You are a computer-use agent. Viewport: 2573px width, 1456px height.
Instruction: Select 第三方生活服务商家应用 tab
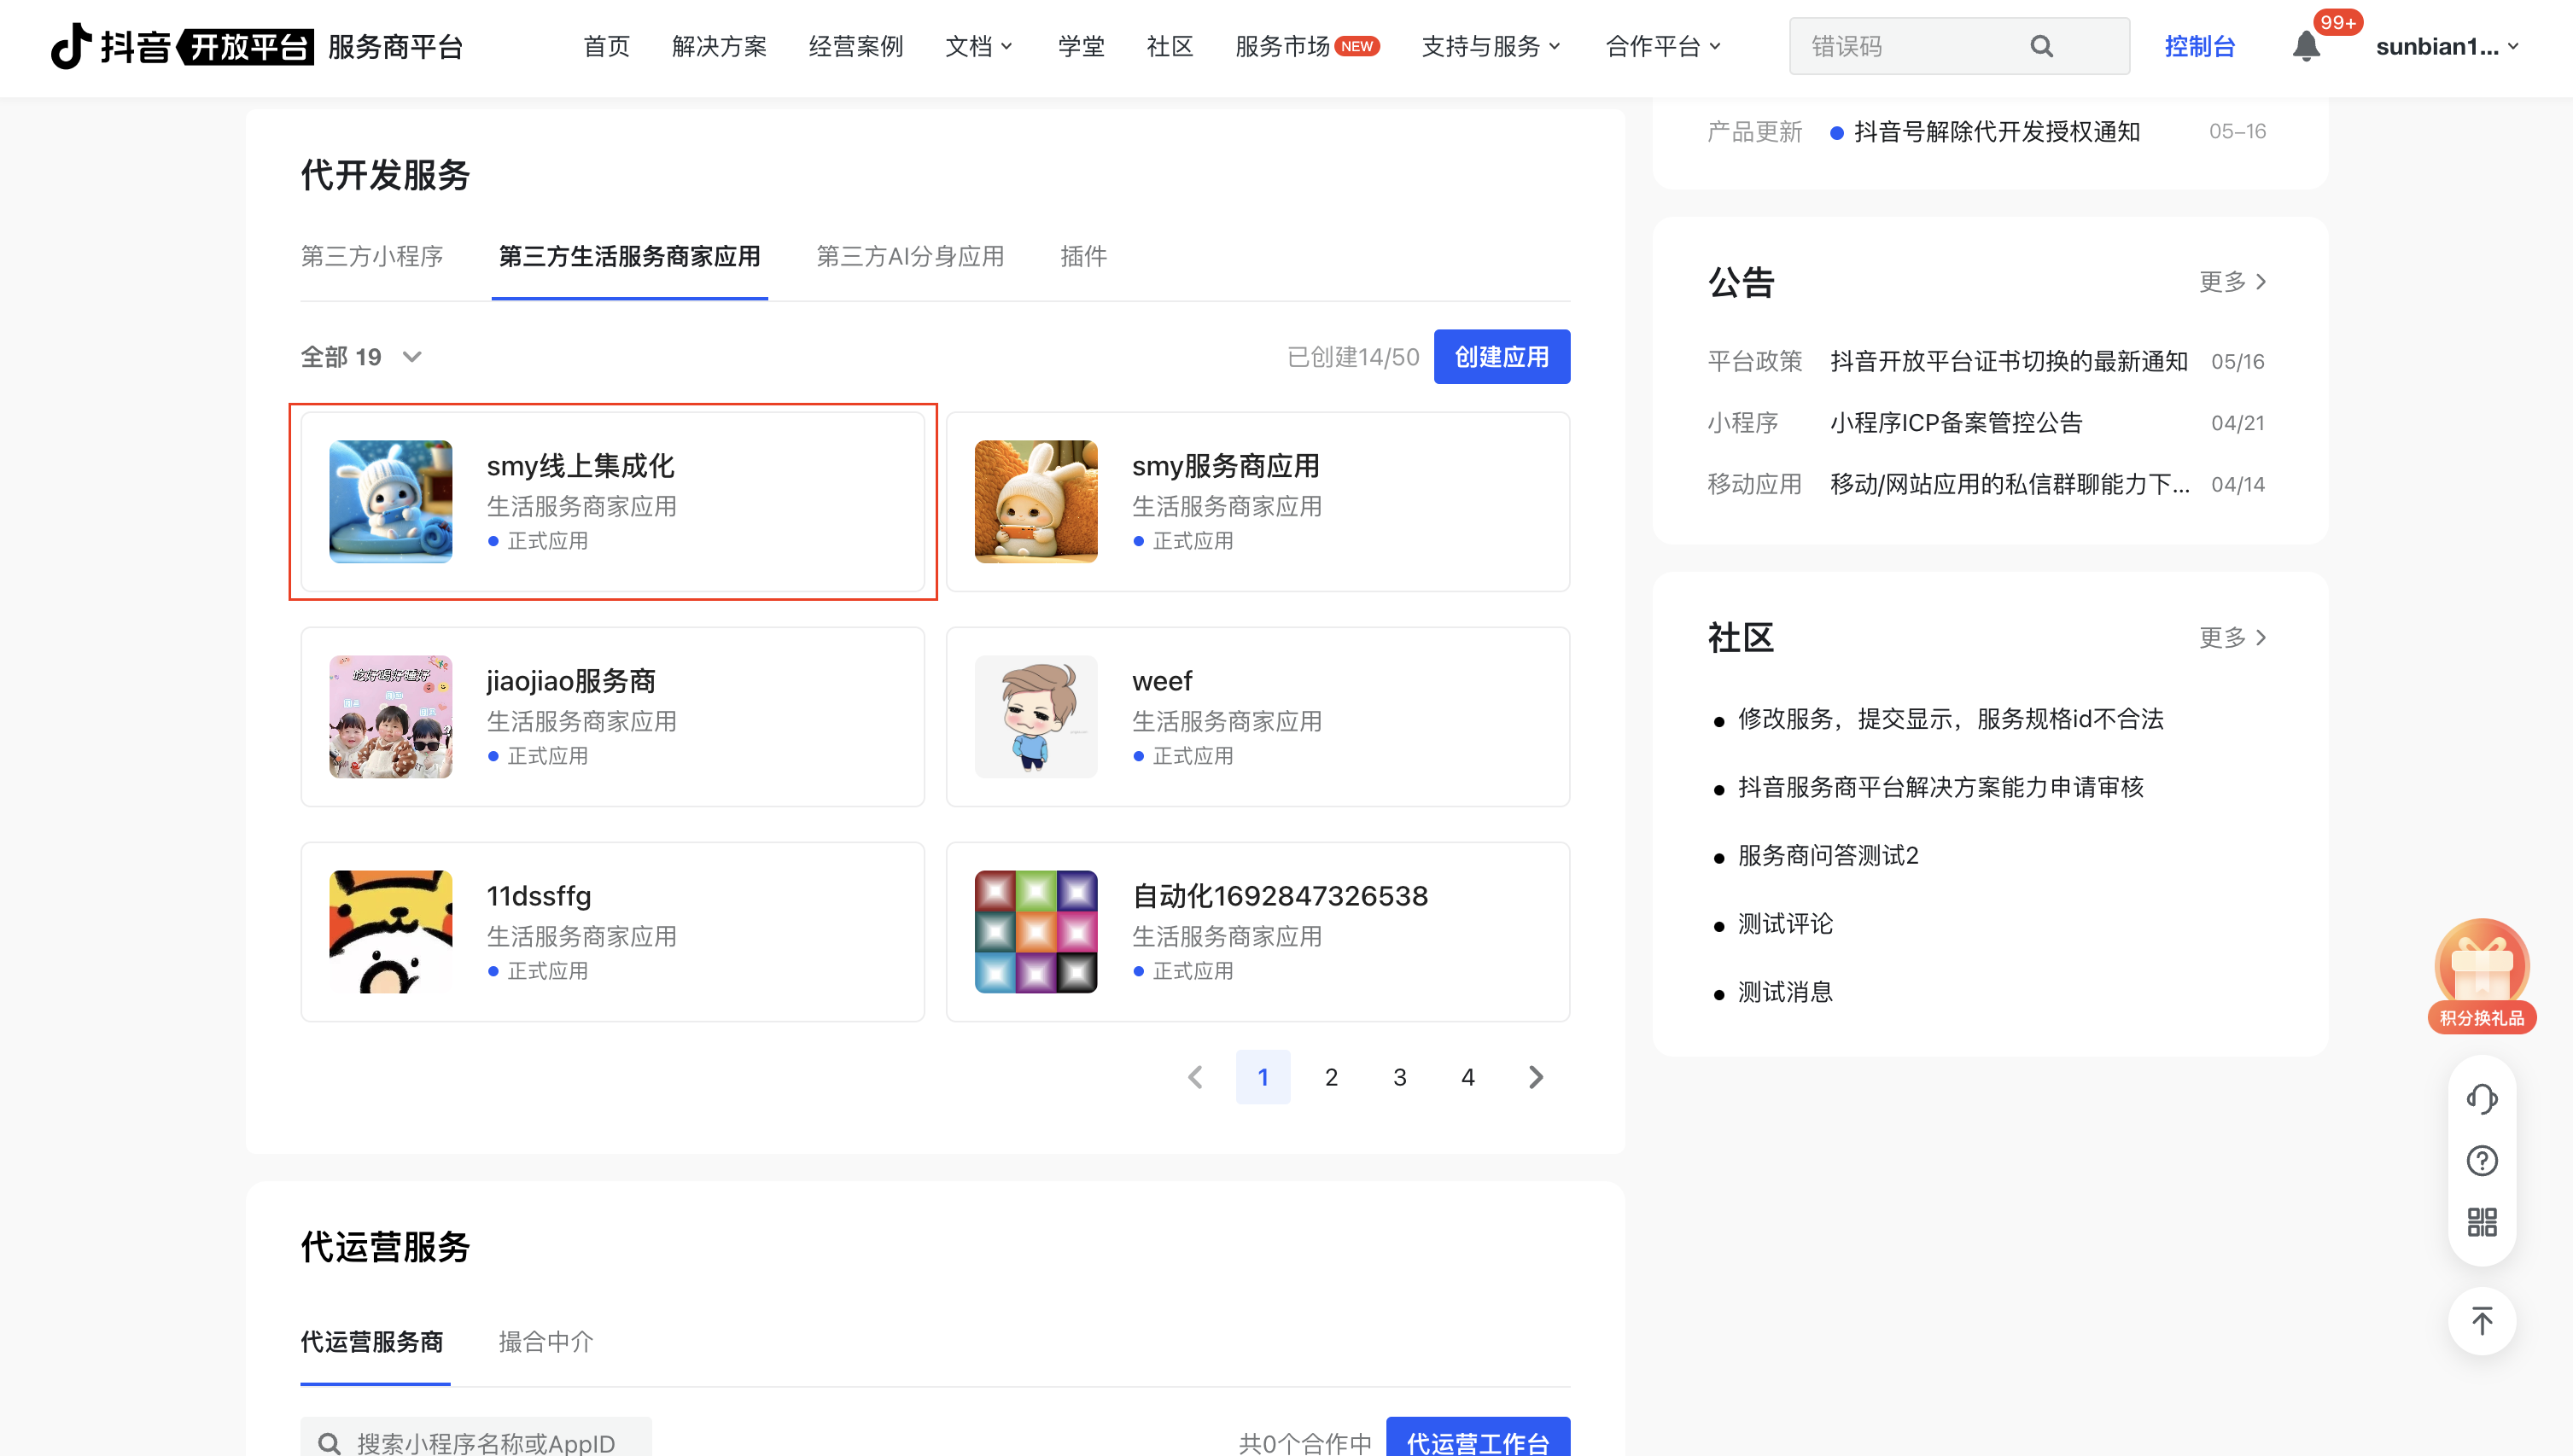click(629, 257)
